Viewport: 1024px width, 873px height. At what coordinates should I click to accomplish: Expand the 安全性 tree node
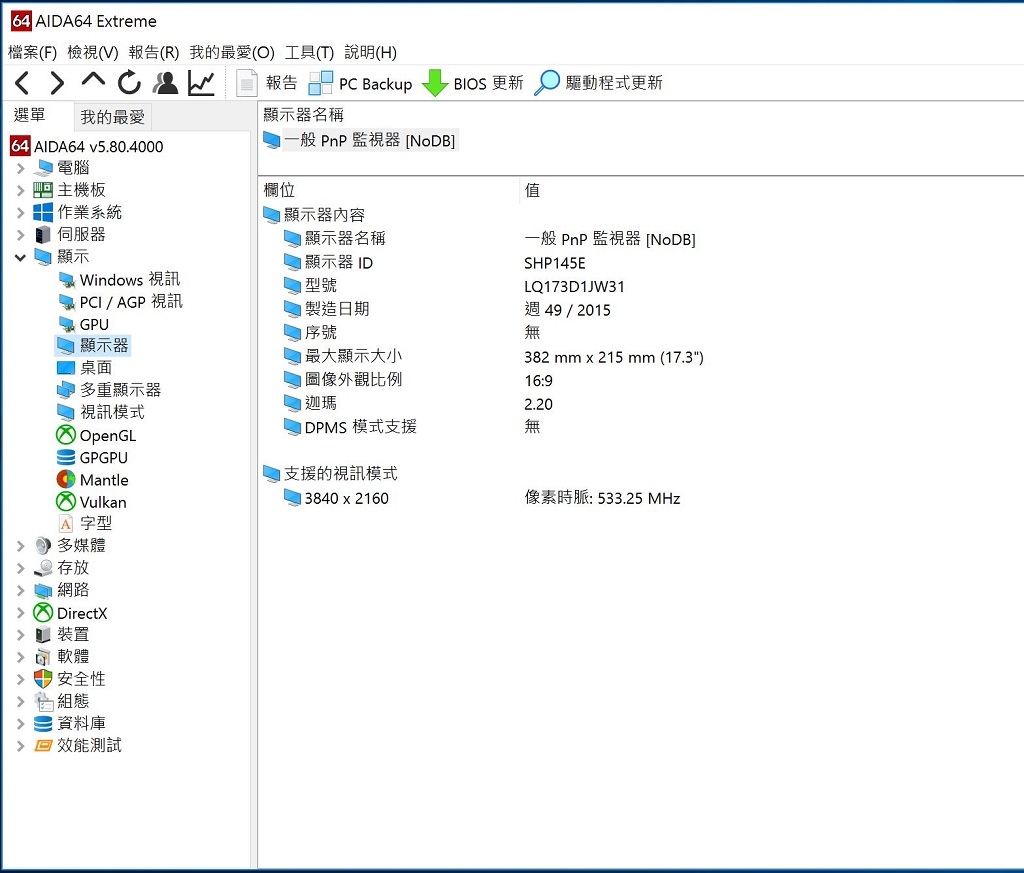click(x=20, y=679)
